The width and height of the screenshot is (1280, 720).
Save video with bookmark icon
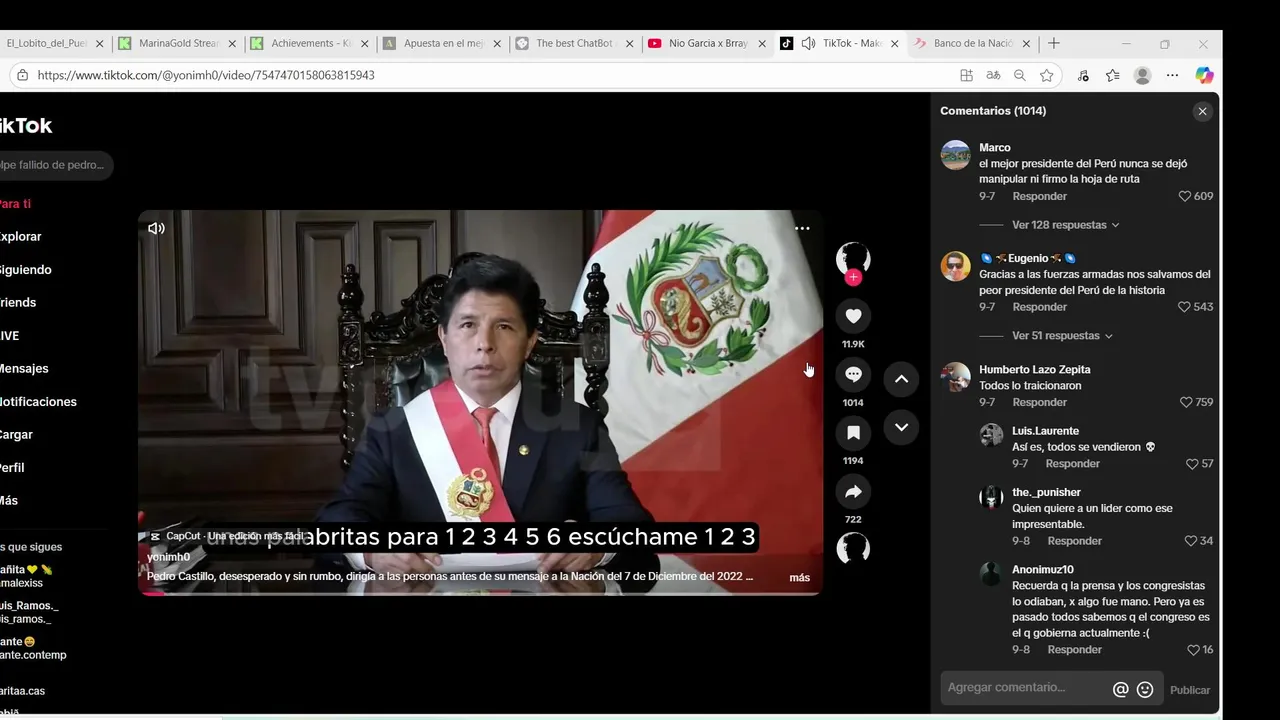click(x=853, y=433)
